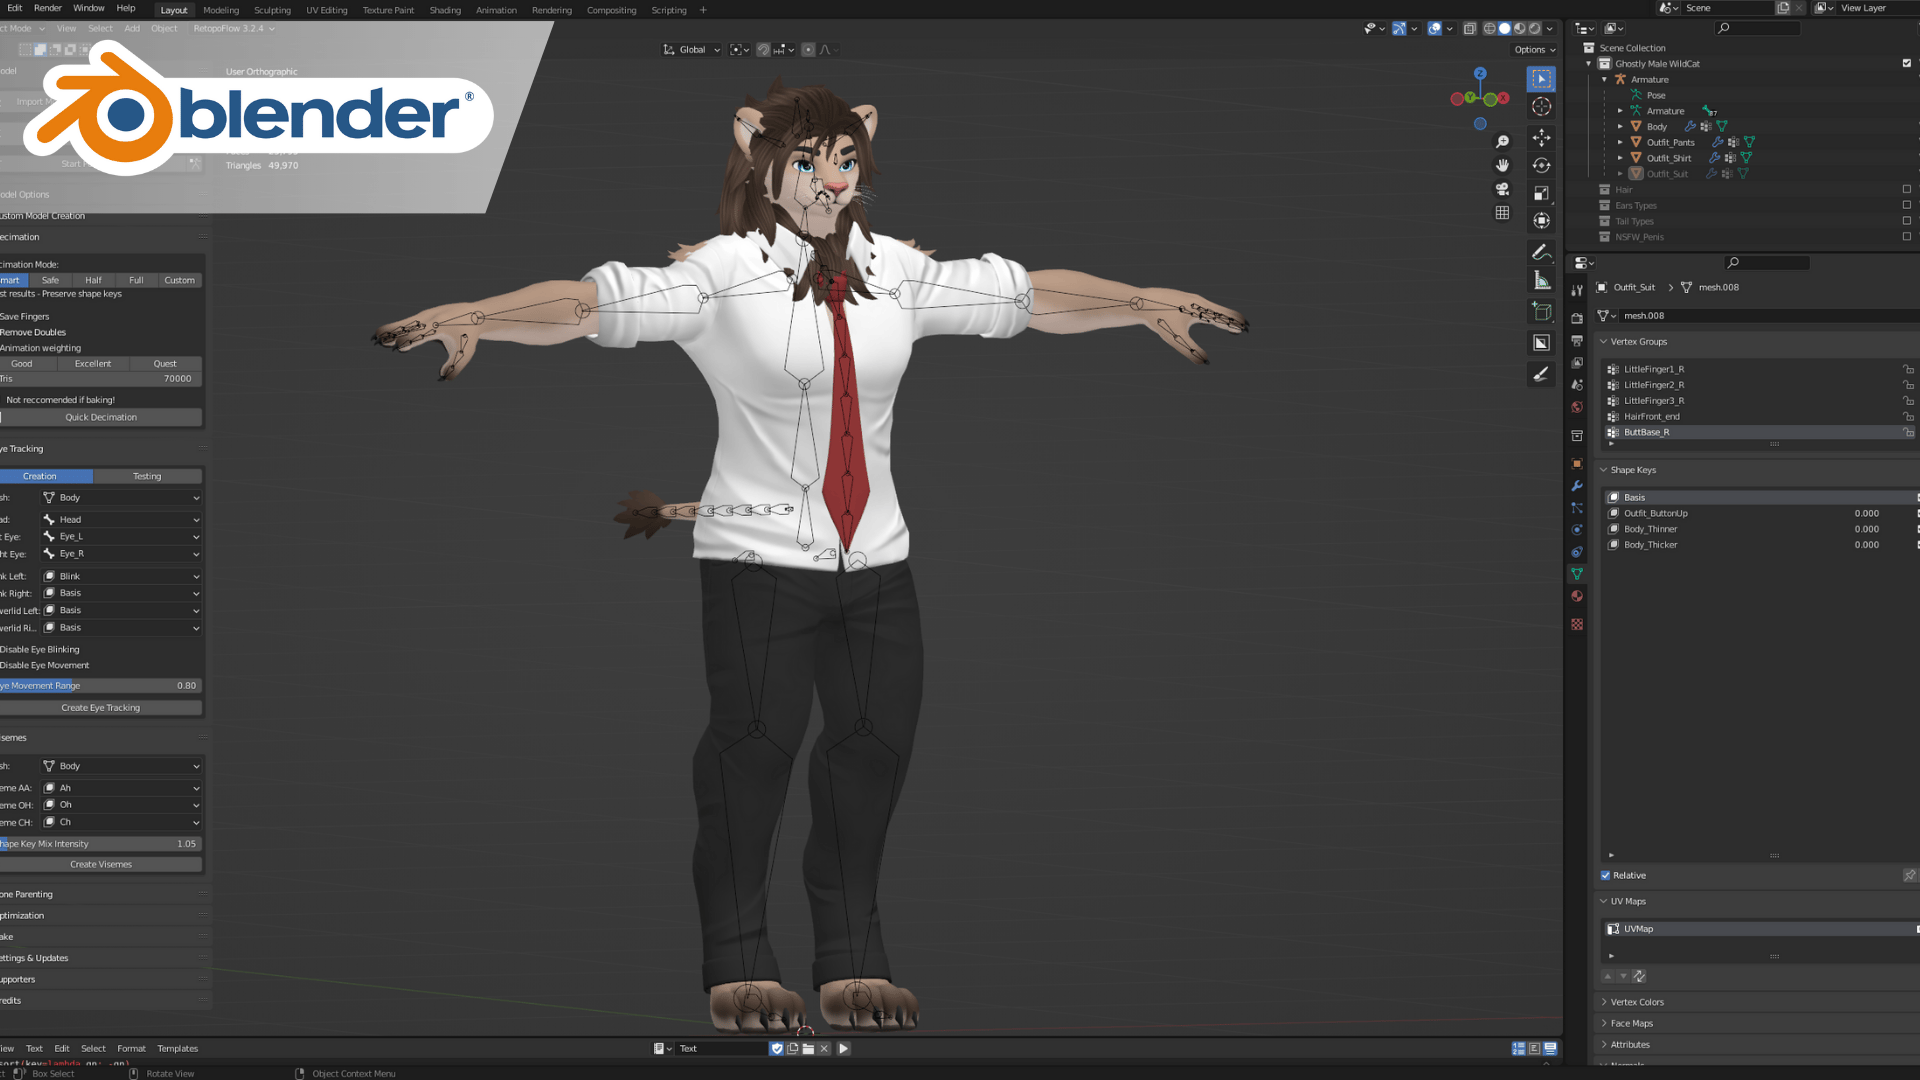
Task: Open the World properties tab
Action: [x=1577, y=407]
